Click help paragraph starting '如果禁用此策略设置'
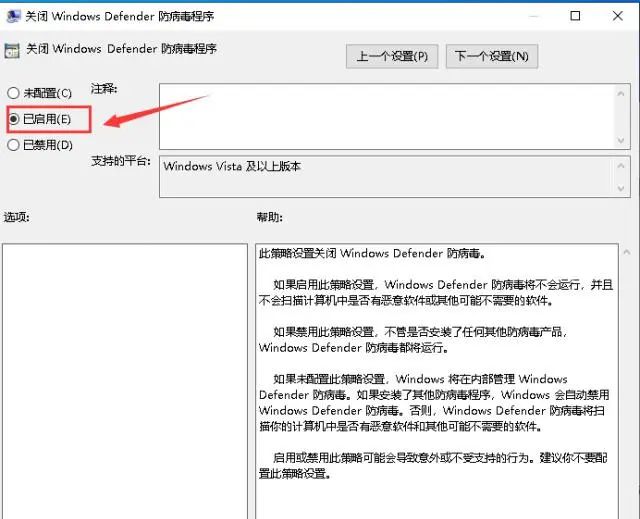The height and width of the screenshot is (519, 640). (413, 339)
